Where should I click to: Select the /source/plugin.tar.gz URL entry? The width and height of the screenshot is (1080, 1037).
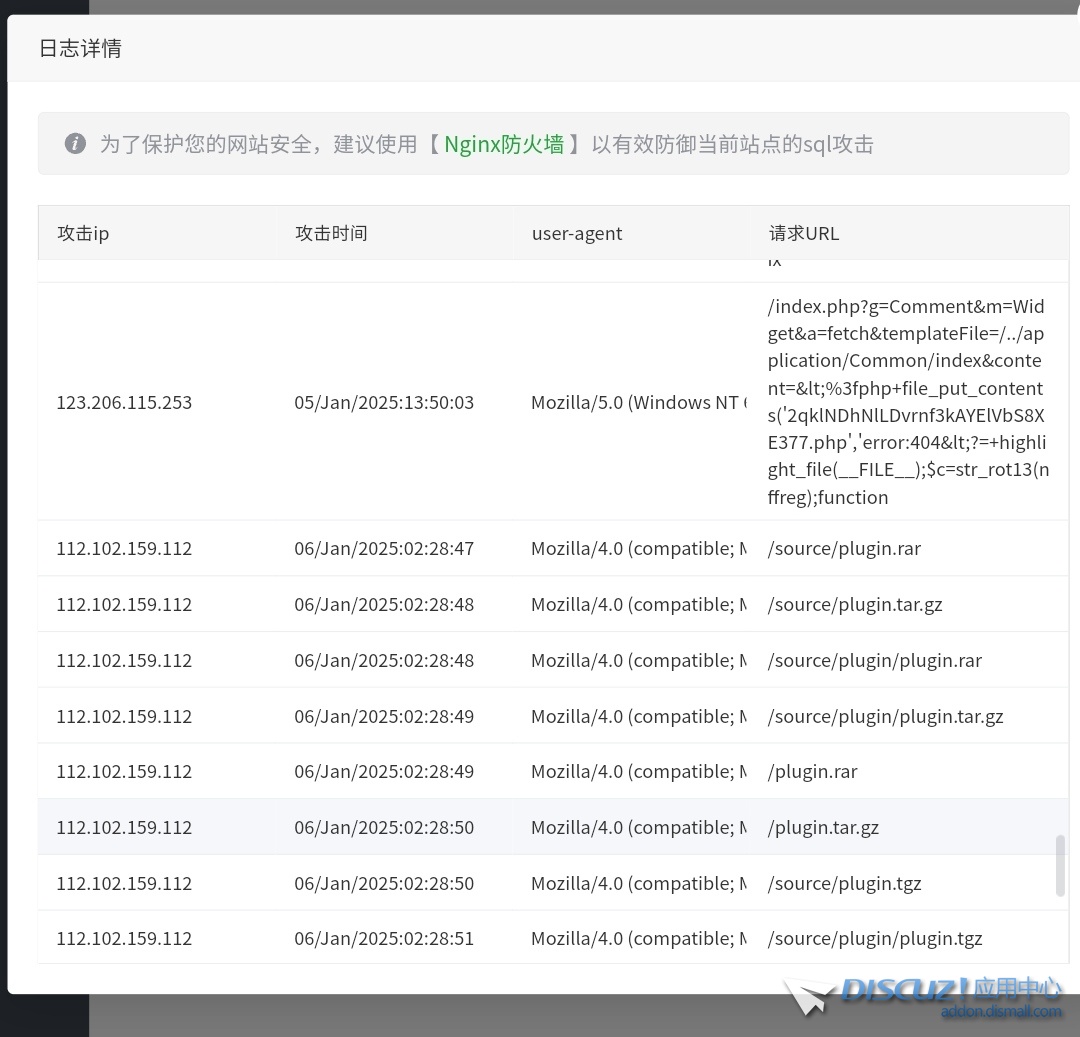(x=855, y=604)
